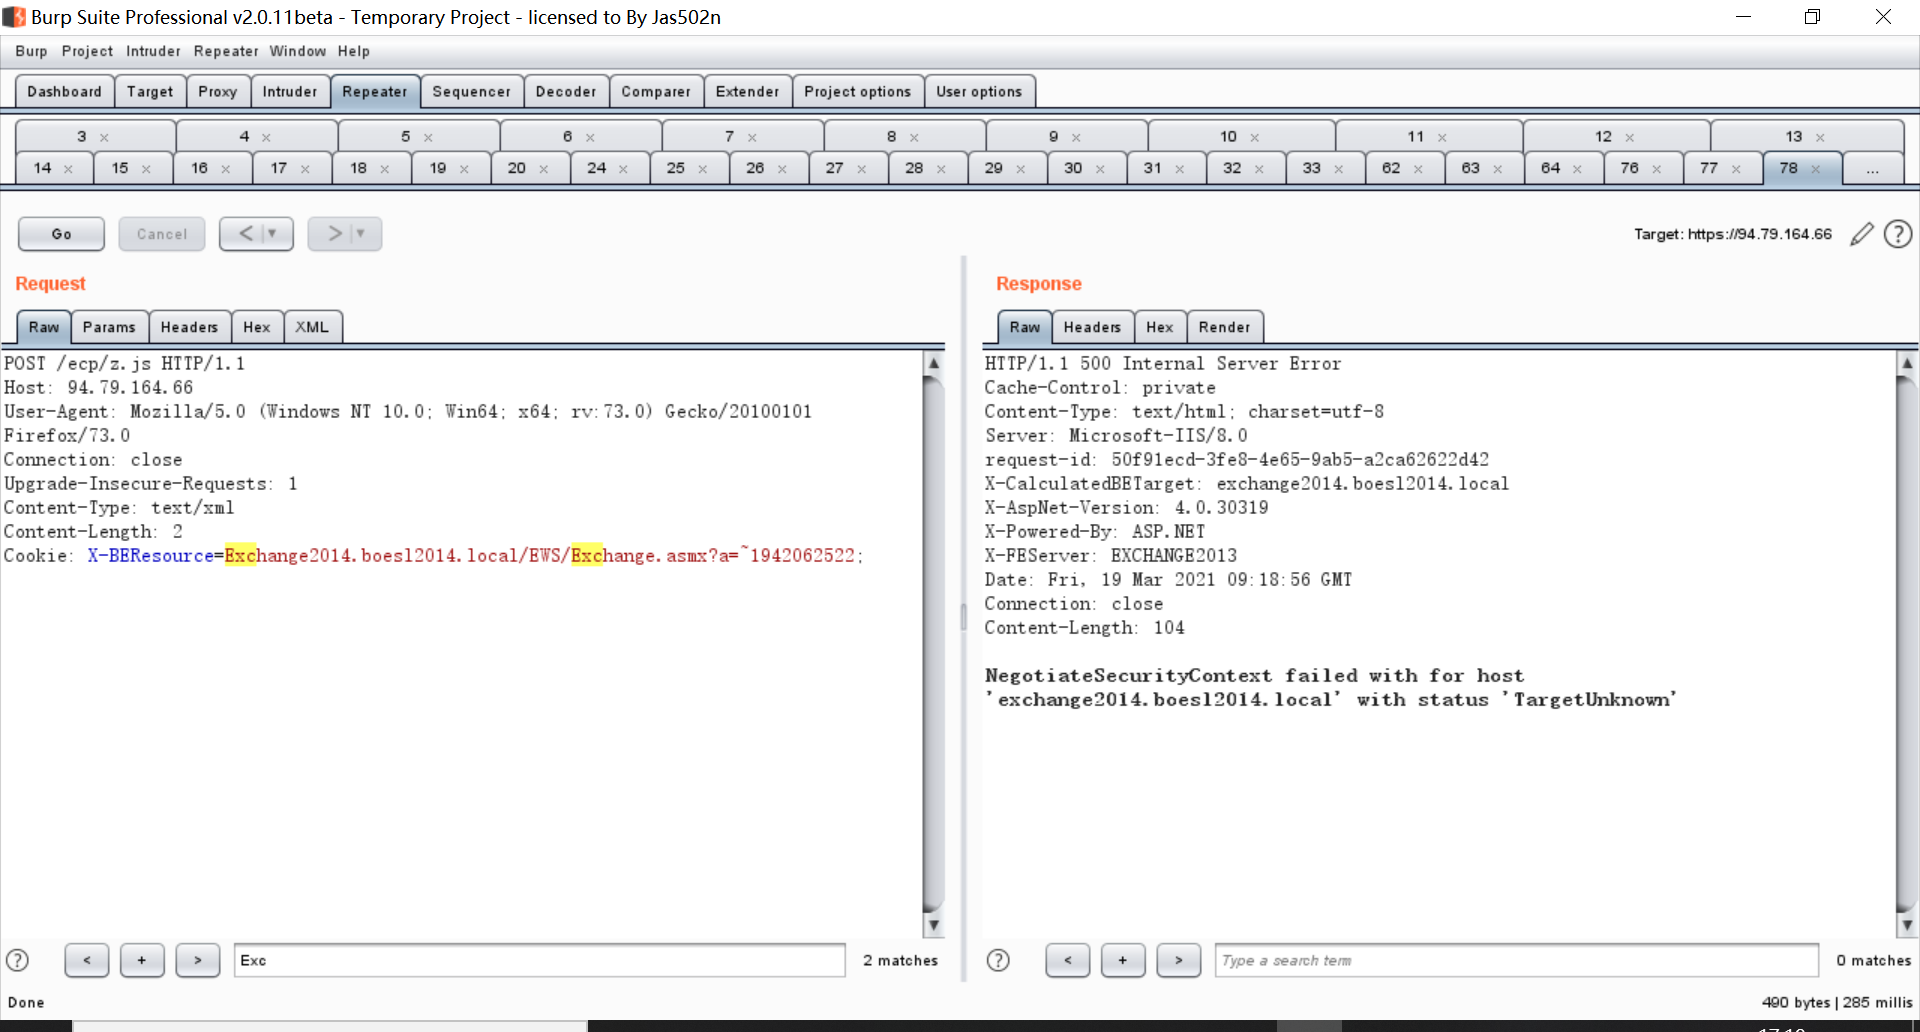The image size is (1920, 1032).
Task: Open request search help icon
Action: tap(18, 960)
